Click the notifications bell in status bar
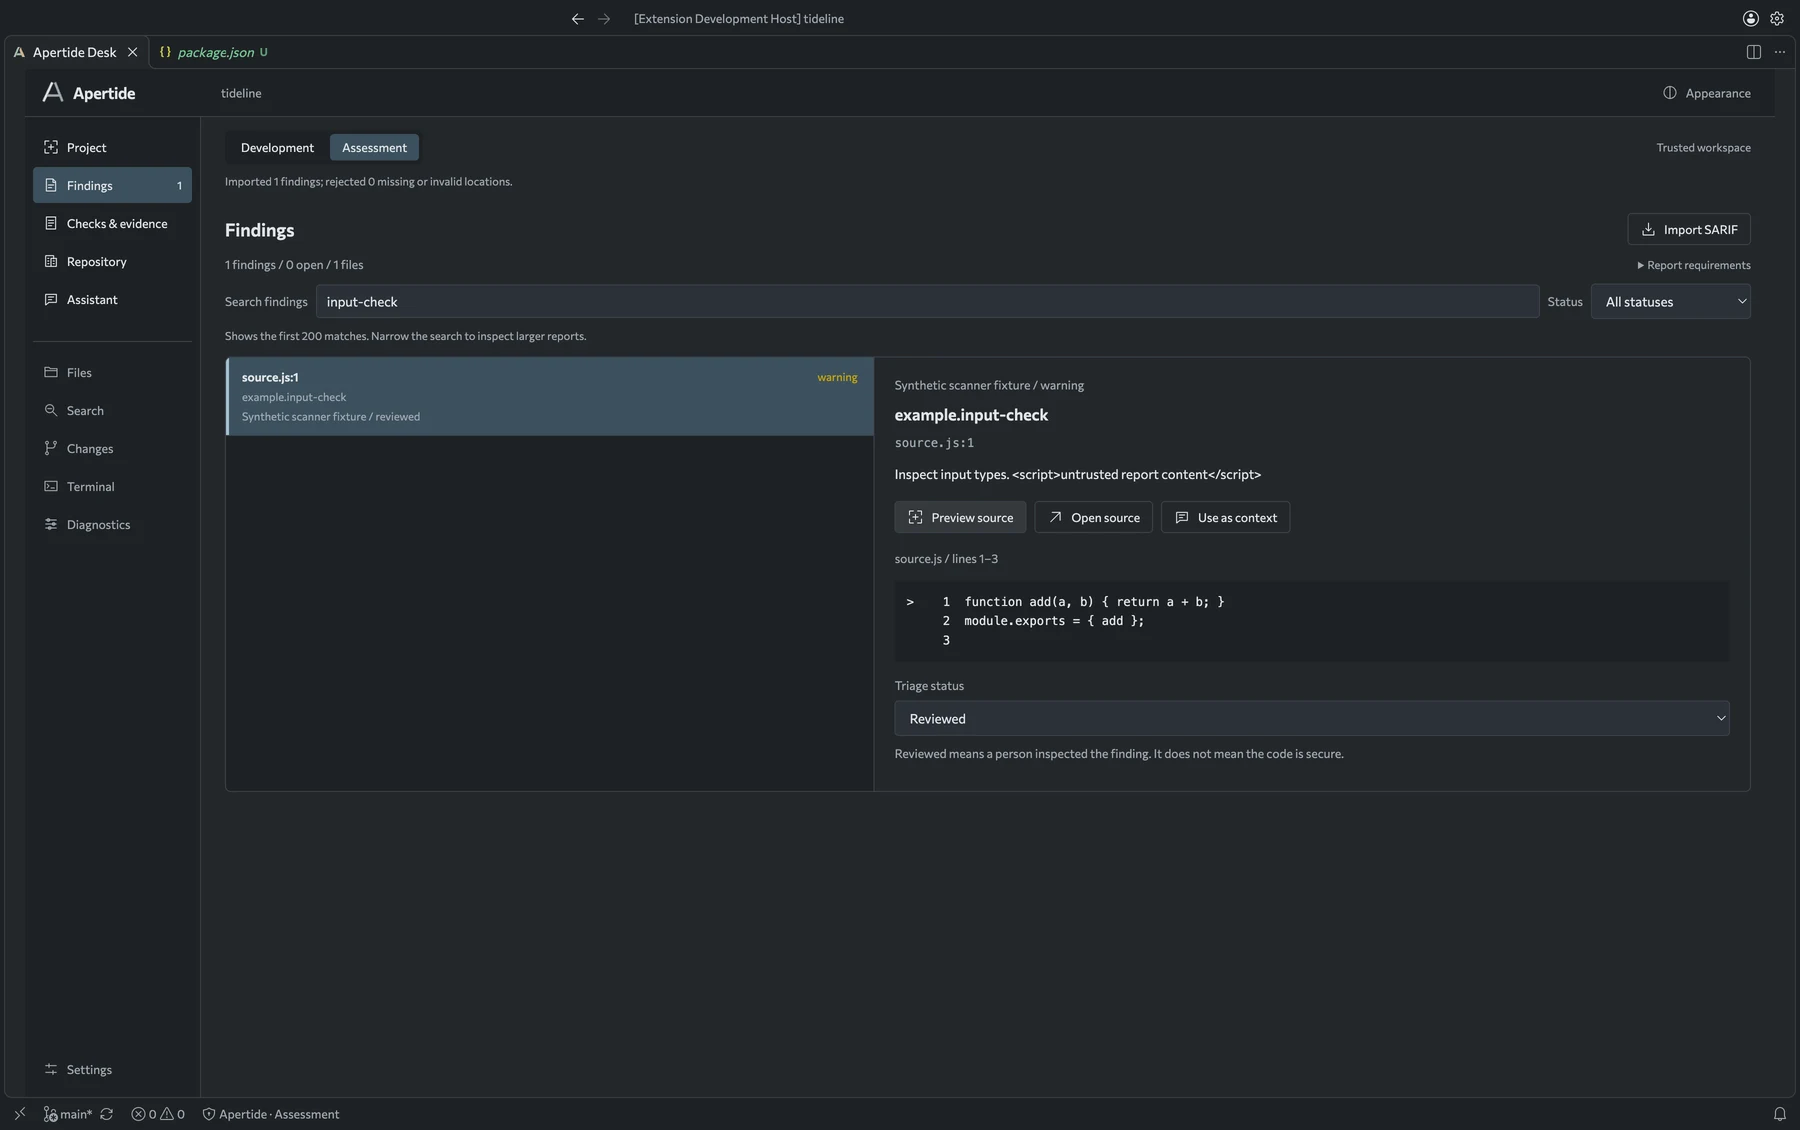This screenshot has height=1130, width=1800. coord(1780,1114)
